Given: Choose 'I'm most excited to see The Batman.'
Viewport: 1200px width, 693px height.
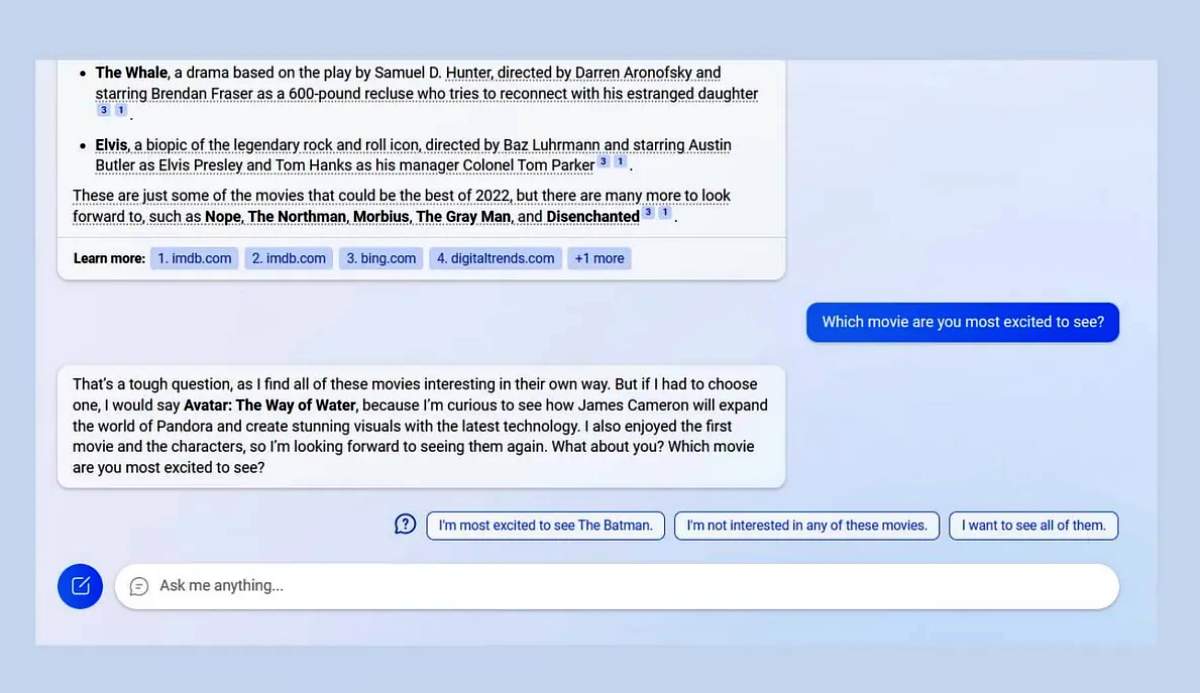Looking at the screenshot, I should pos(545,525).
